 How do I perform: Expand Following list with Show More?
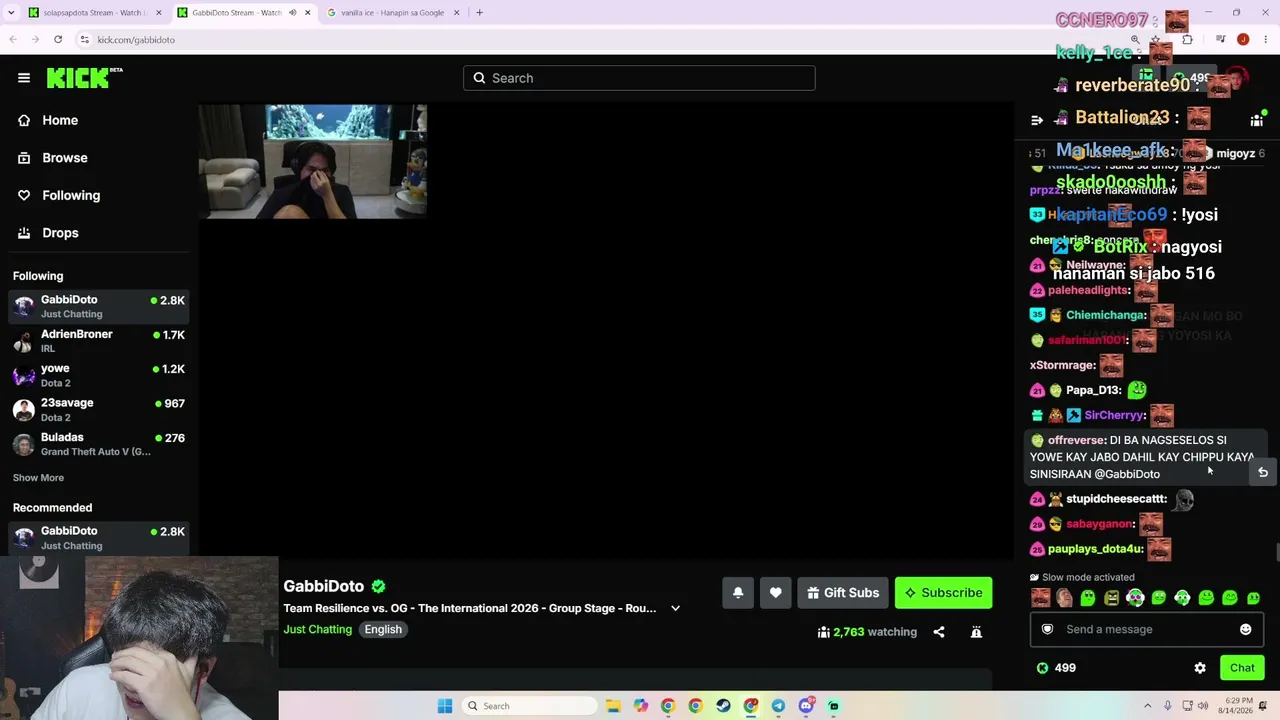click(38, 478)
